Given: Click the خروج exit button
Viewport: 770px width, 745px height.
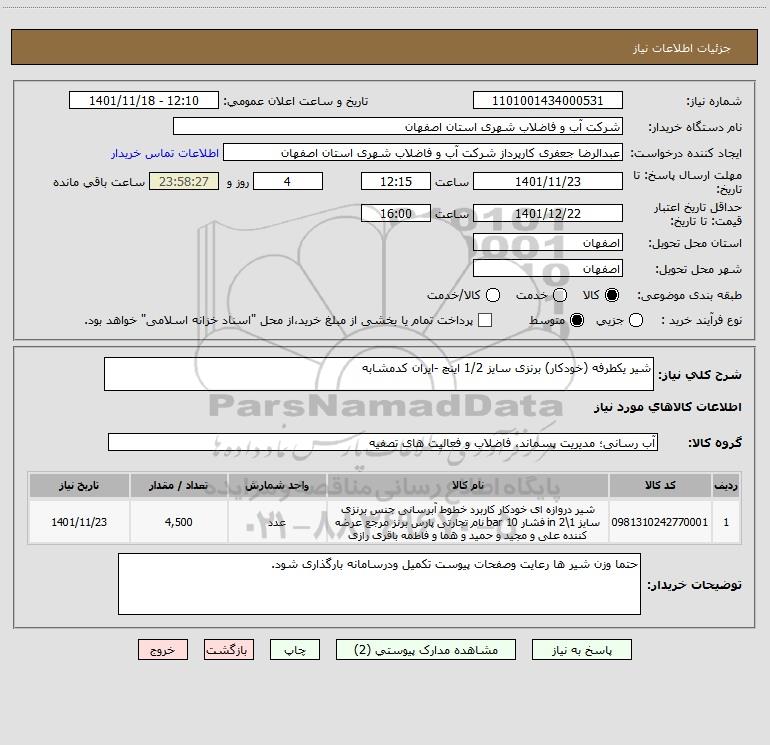Looking at the screenshot, I should 163,650.
